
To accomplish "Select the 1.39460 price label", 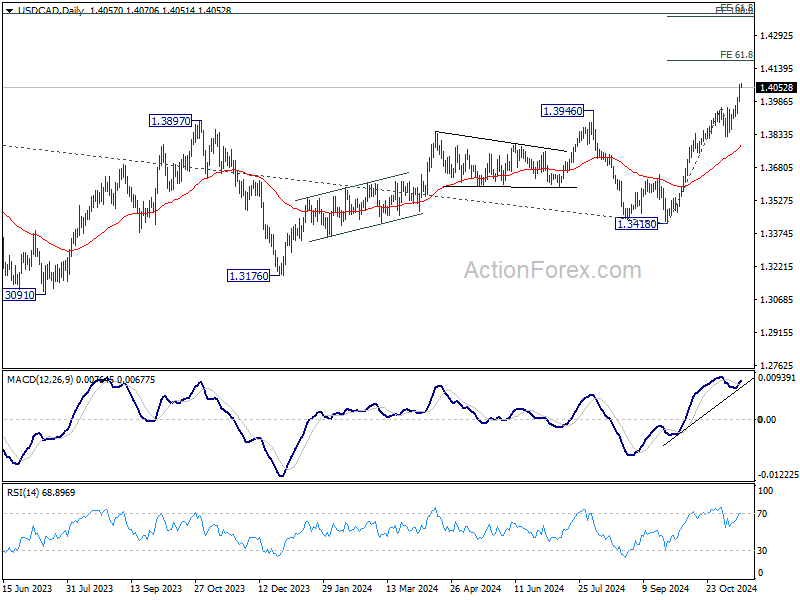I will (x=562, y=111).
